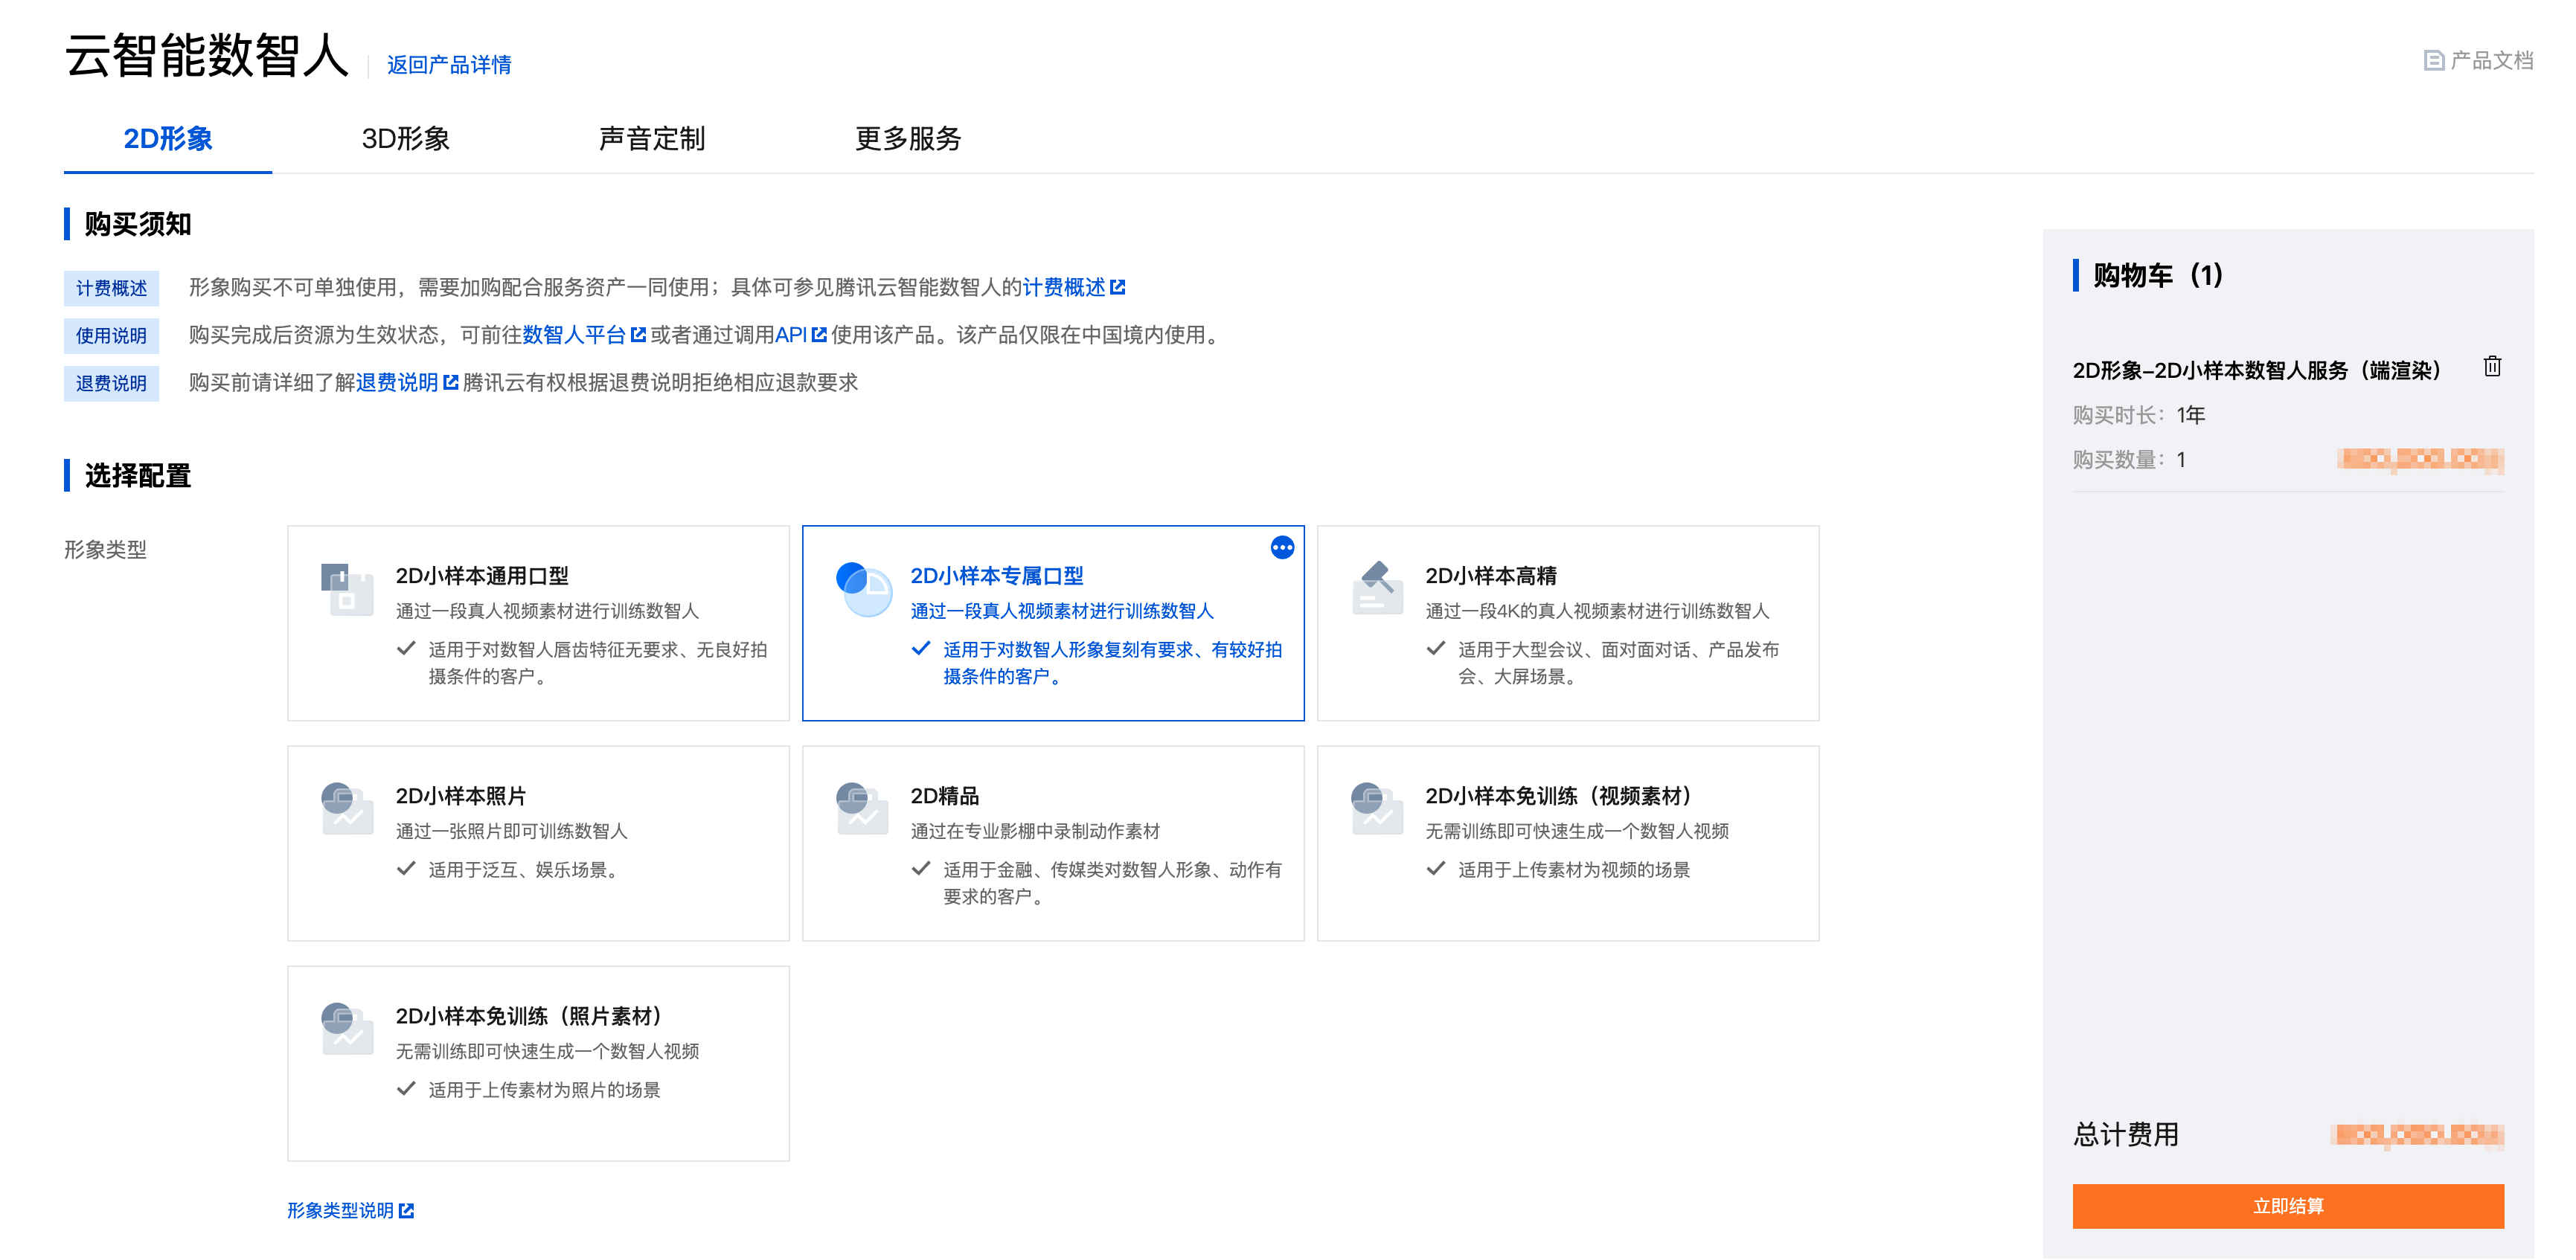Select 2D小样本免训练（照片素材） card
2576x1260 pixels.
[538, 1063]
